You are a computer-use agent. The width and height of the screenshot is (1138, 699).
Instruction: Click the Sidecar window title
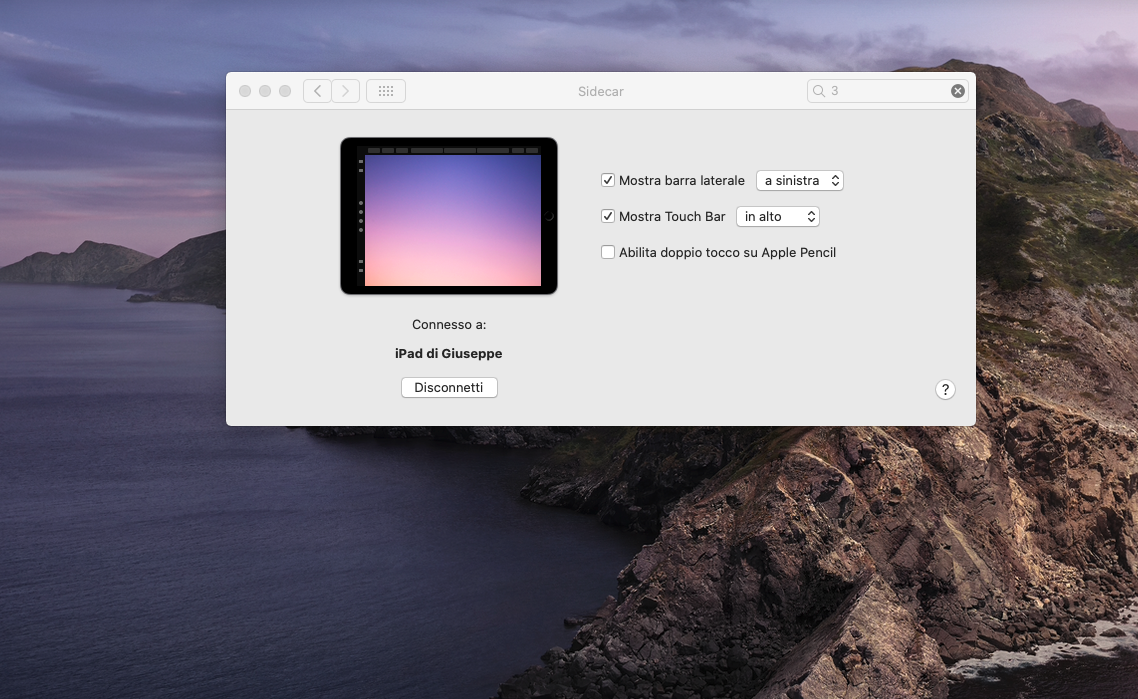[x=601, y=91]
